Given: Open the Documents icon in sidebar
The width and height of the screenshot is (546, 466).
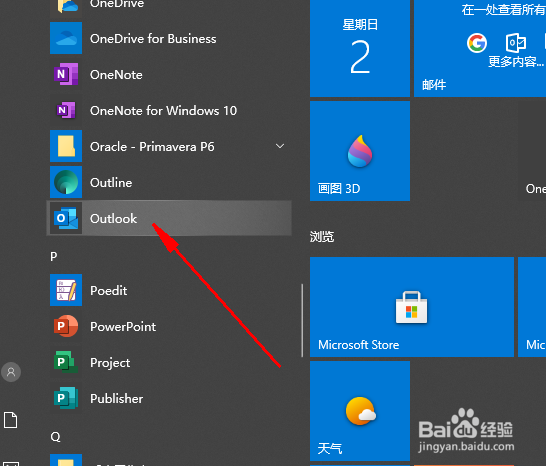Looking at the screenshot, I should point(10,420).
